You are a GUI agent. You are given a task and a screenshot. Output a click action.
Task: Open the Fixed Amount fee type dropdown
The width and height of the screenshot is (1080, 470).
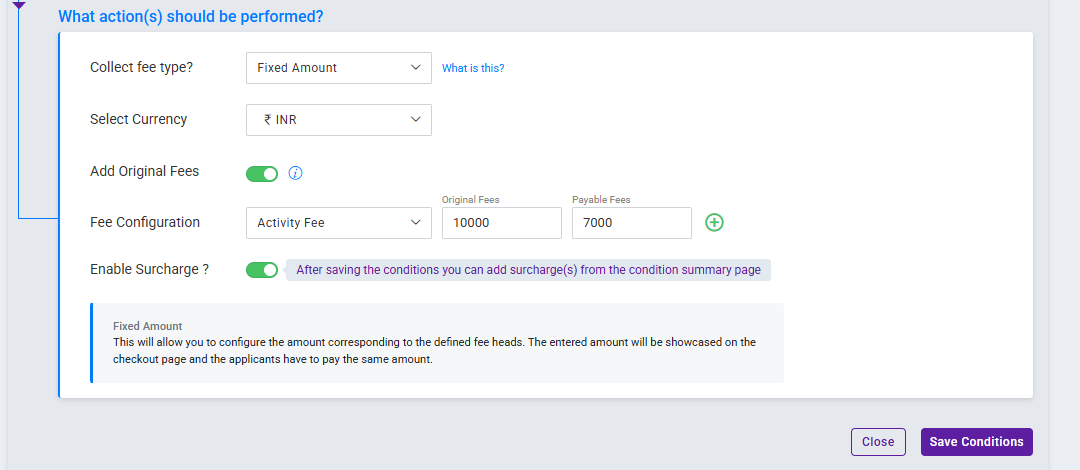pyautogui.click(x=338, y=68)
